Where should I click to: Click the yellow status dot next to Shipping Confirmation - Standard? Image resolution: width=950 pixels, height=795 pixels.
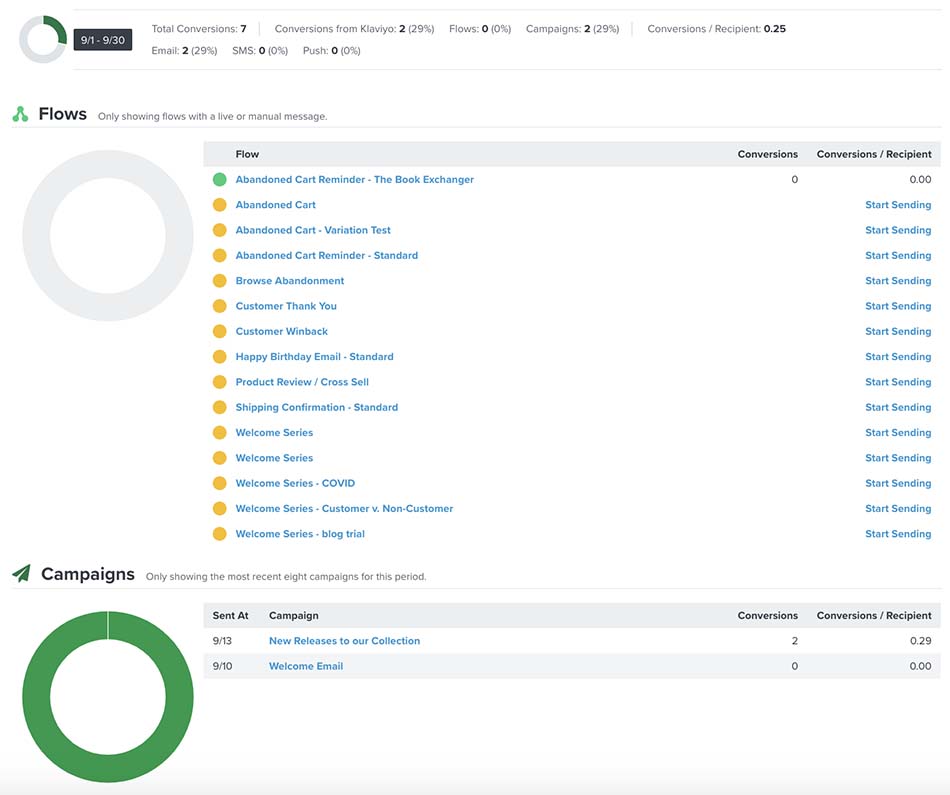click(x=219, y=407)
